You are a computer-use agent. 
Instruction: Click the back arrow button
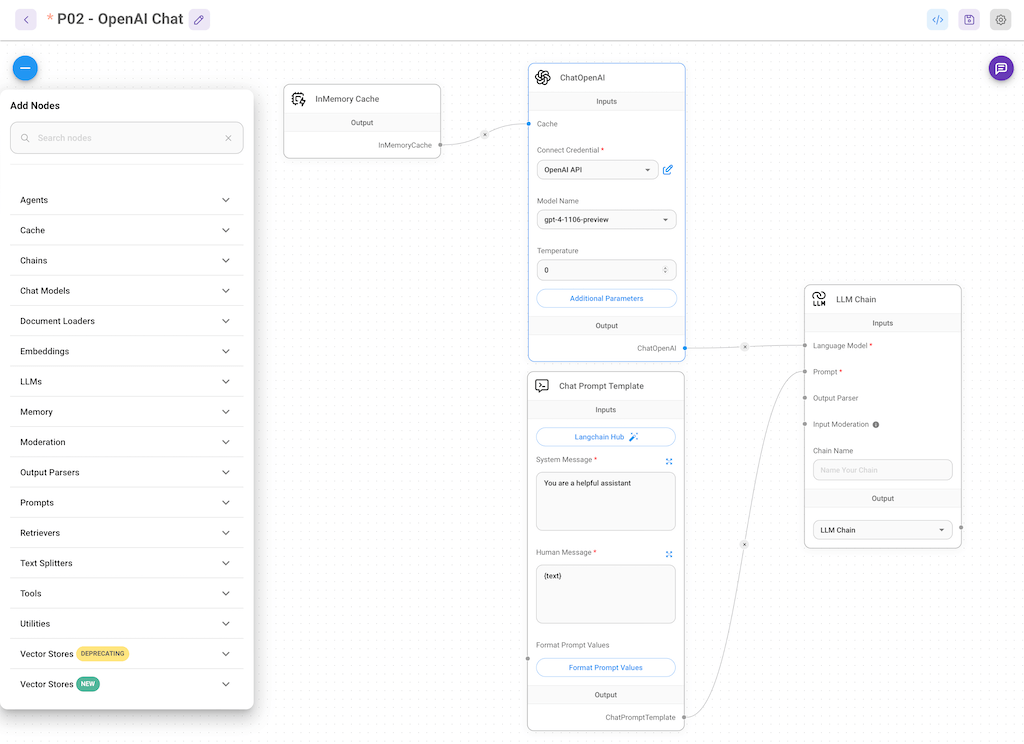[x=26, y=19]
